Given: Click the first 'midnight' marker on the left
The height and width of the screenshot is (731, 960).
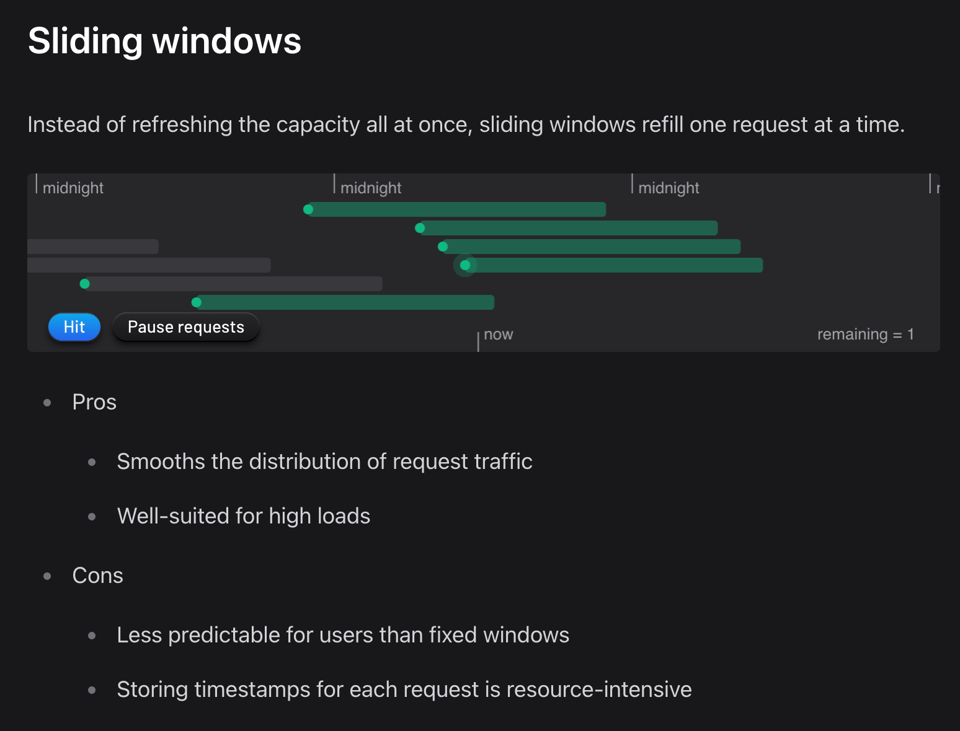Looking at the screenshot, I should click(72, 187).
